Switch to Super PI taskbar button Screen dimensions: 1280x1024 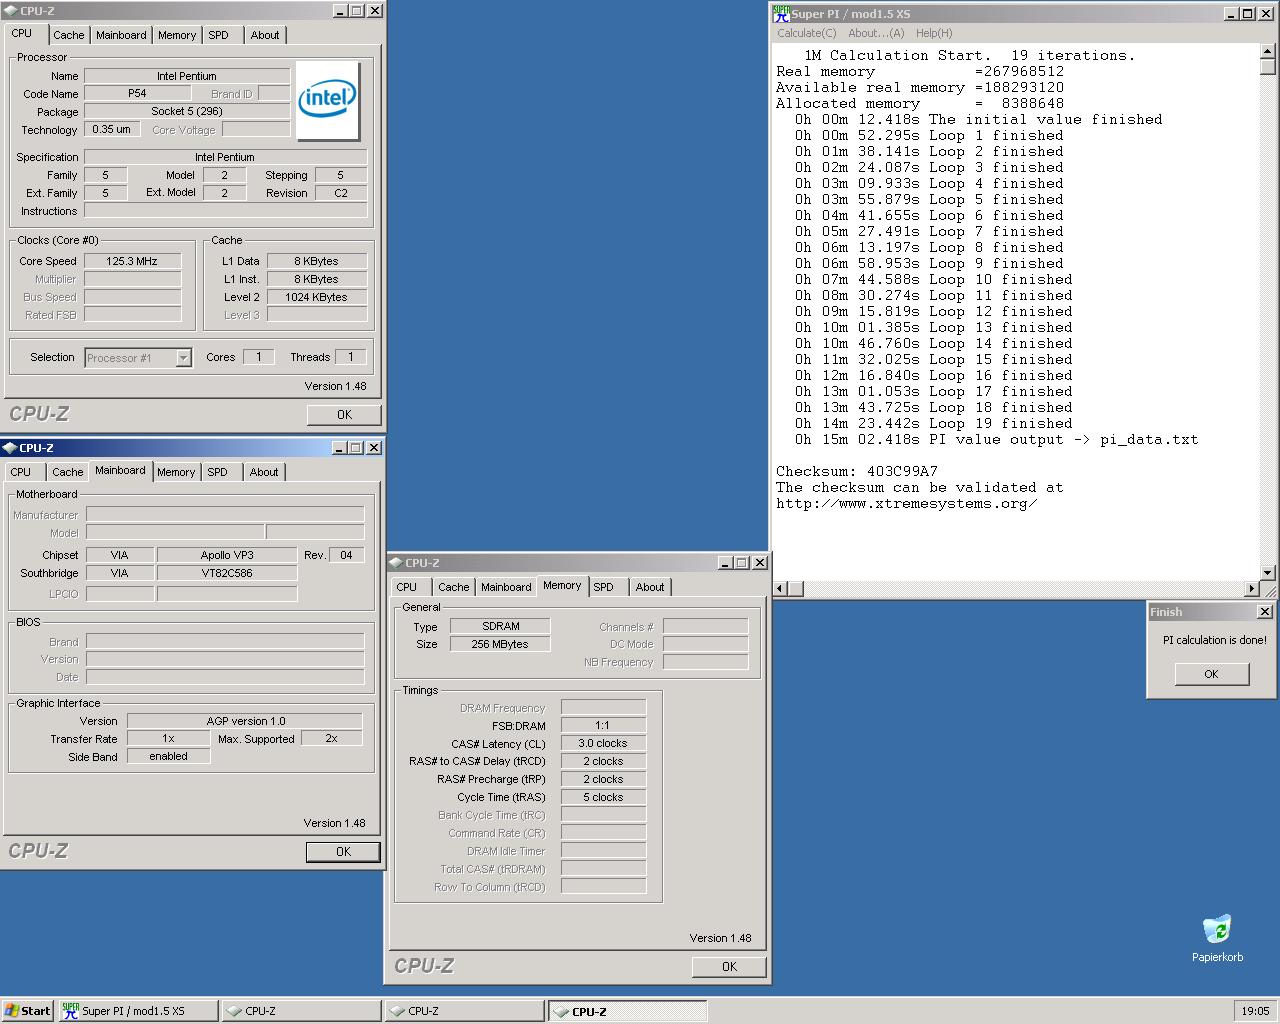(138, 1011)
